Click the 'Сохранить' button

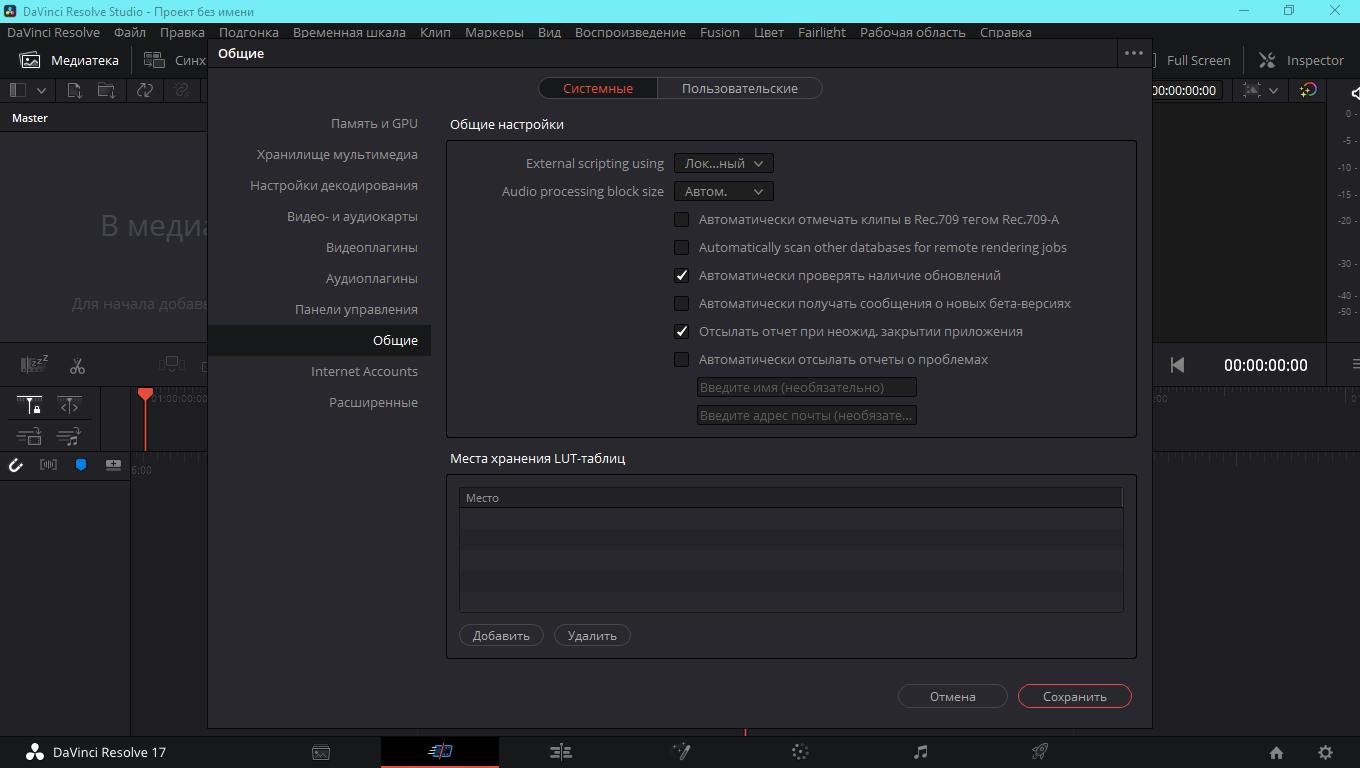1074,696
